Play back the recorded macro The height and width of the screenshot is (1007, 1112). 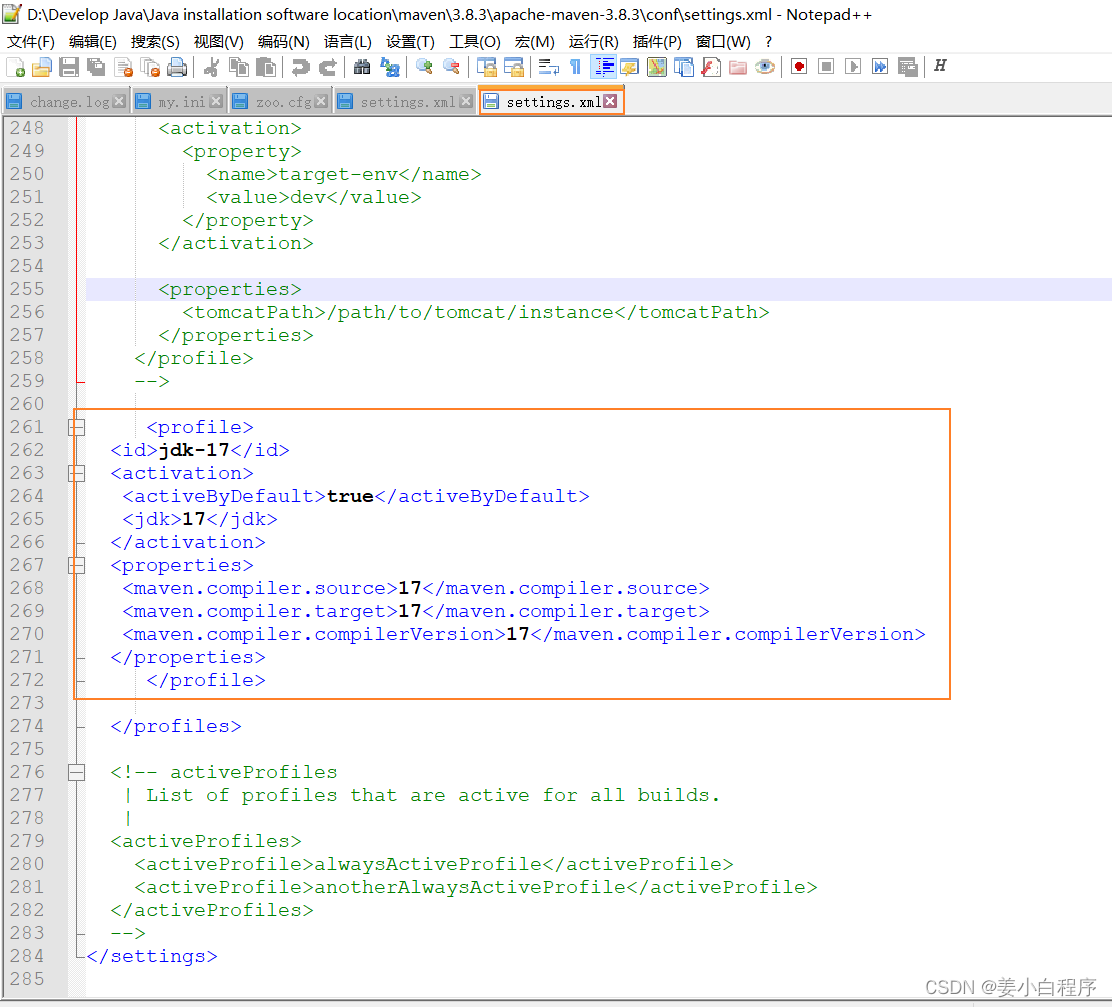(x=853, y=67)
